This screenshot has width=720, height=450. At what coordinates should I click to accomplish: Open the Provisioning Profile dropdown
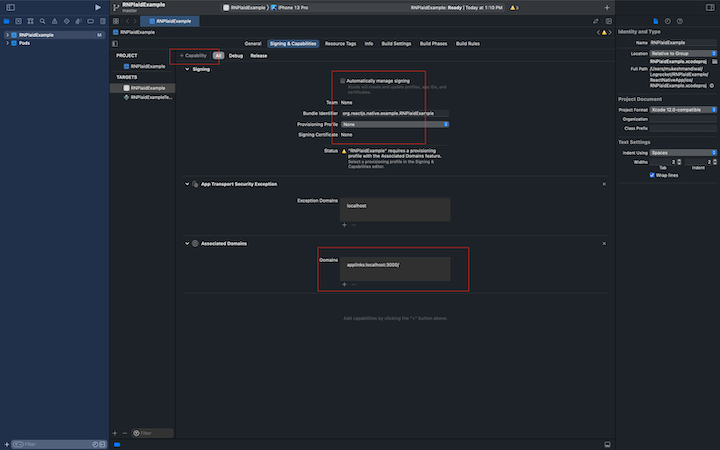pos(394,124)
